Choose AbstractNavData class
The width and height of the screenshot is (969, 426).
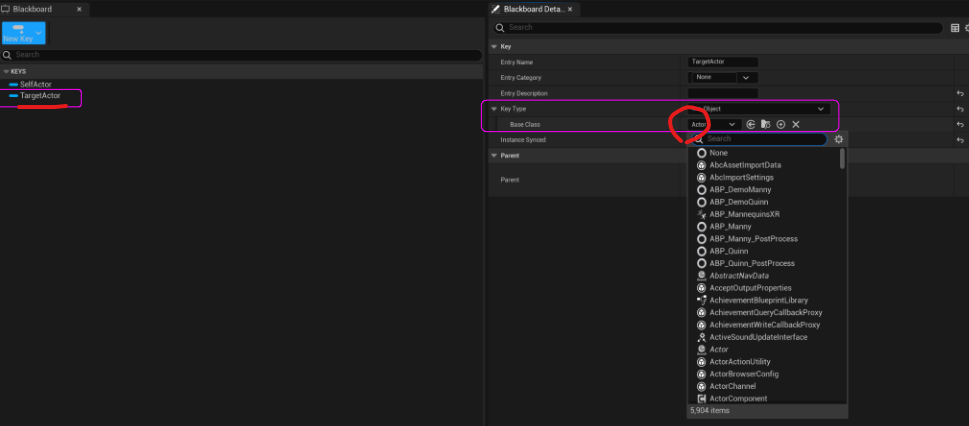point(739,276)
